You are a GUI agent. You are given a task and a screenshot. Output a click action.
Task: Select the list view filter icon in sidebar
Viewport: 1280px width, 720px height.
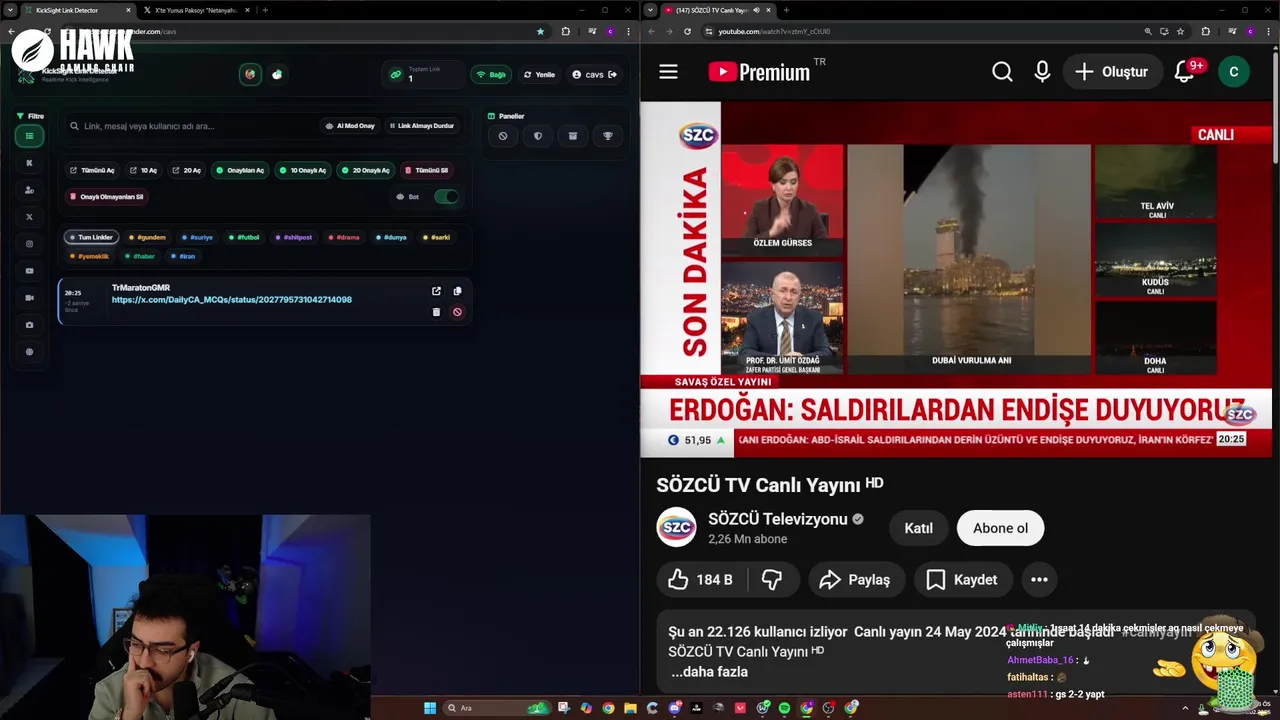point(29,136)
